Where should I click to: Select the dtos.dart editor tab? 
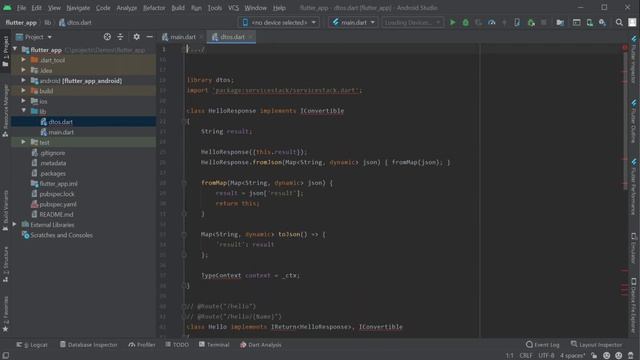pos(231,37)
